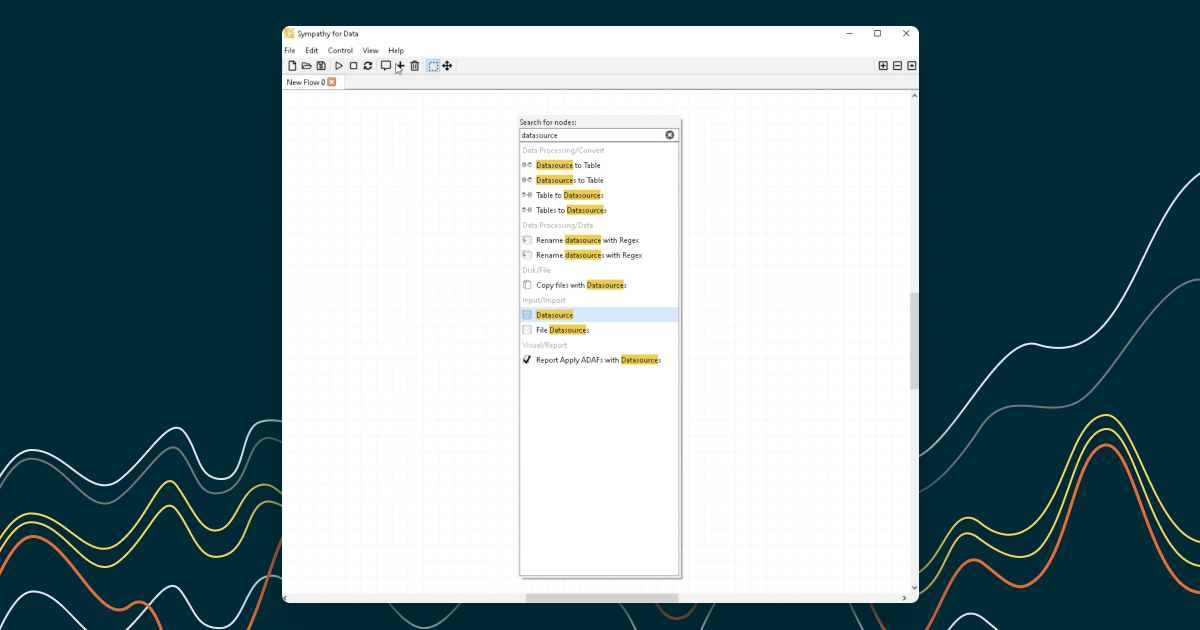Screen dimensions: 1200x630
Task: Select Datasource under Input/Import
Action: (554, 315)
